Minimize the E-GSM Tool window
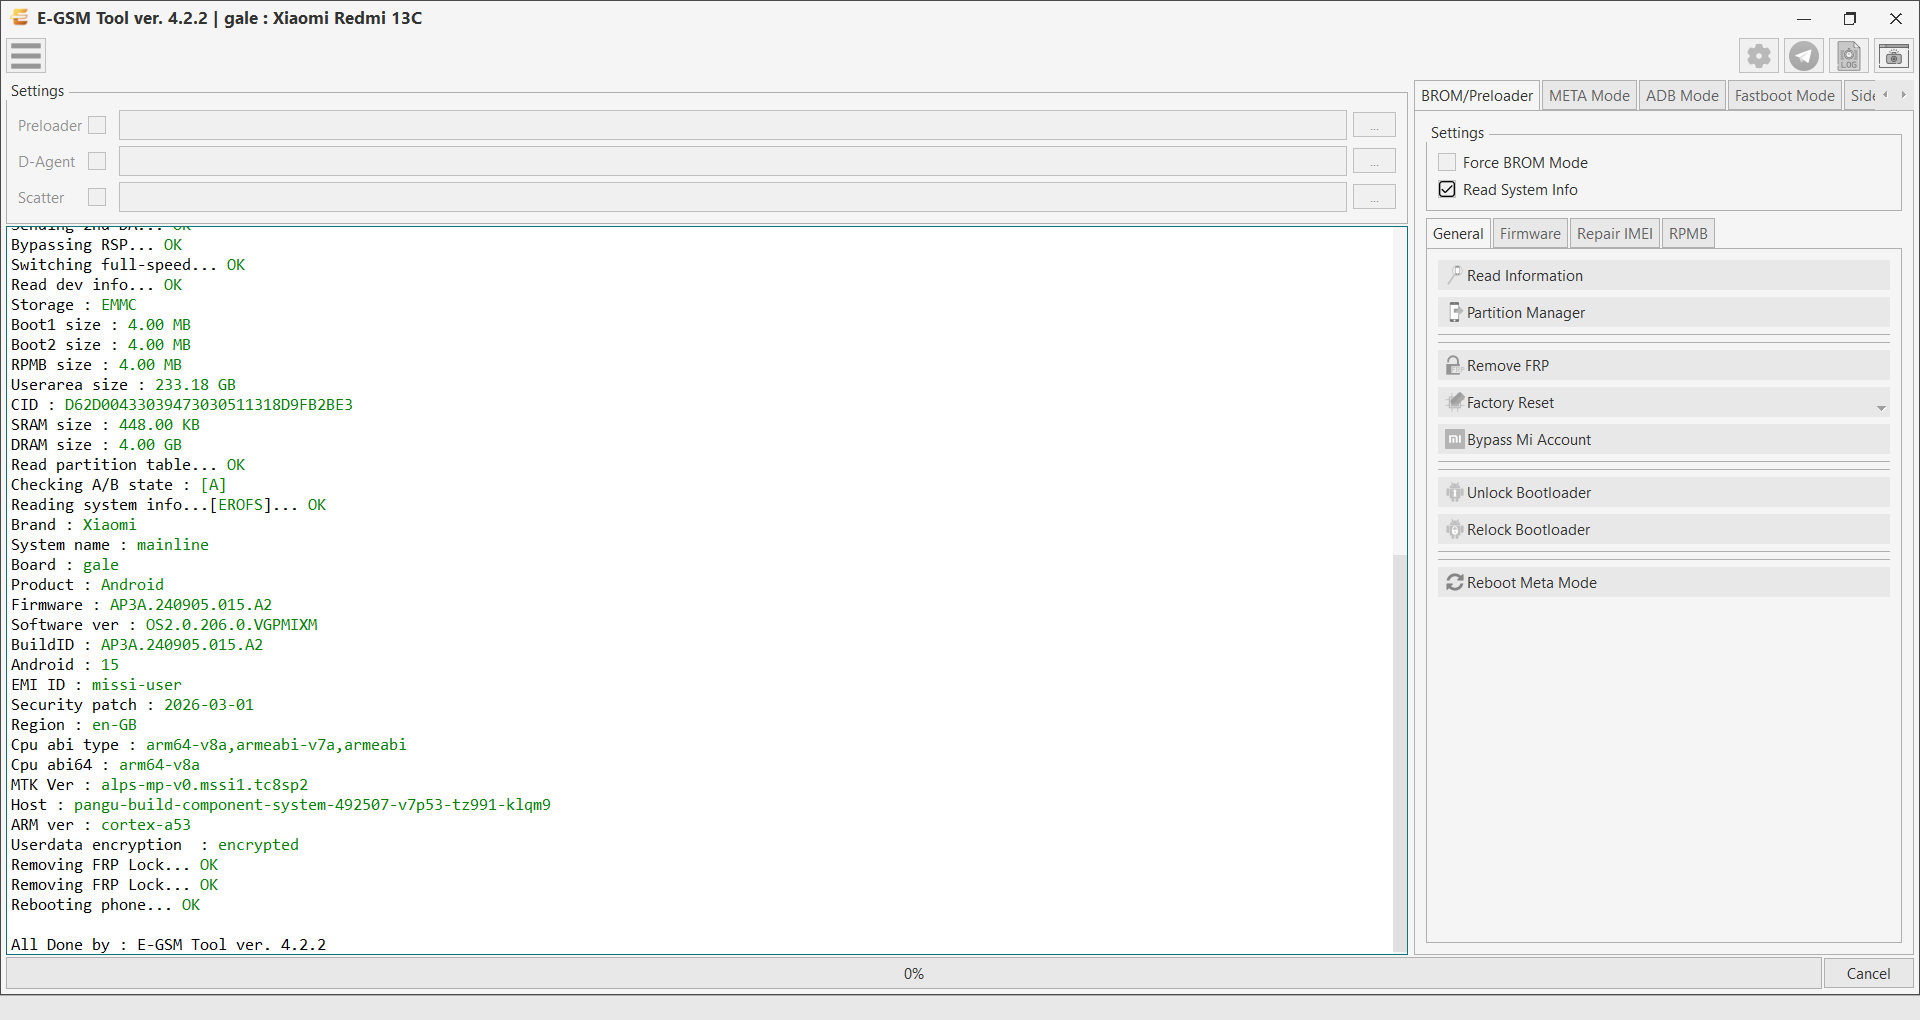The height and width of the screenshot is (1020, 1920). coord(1804,18)
